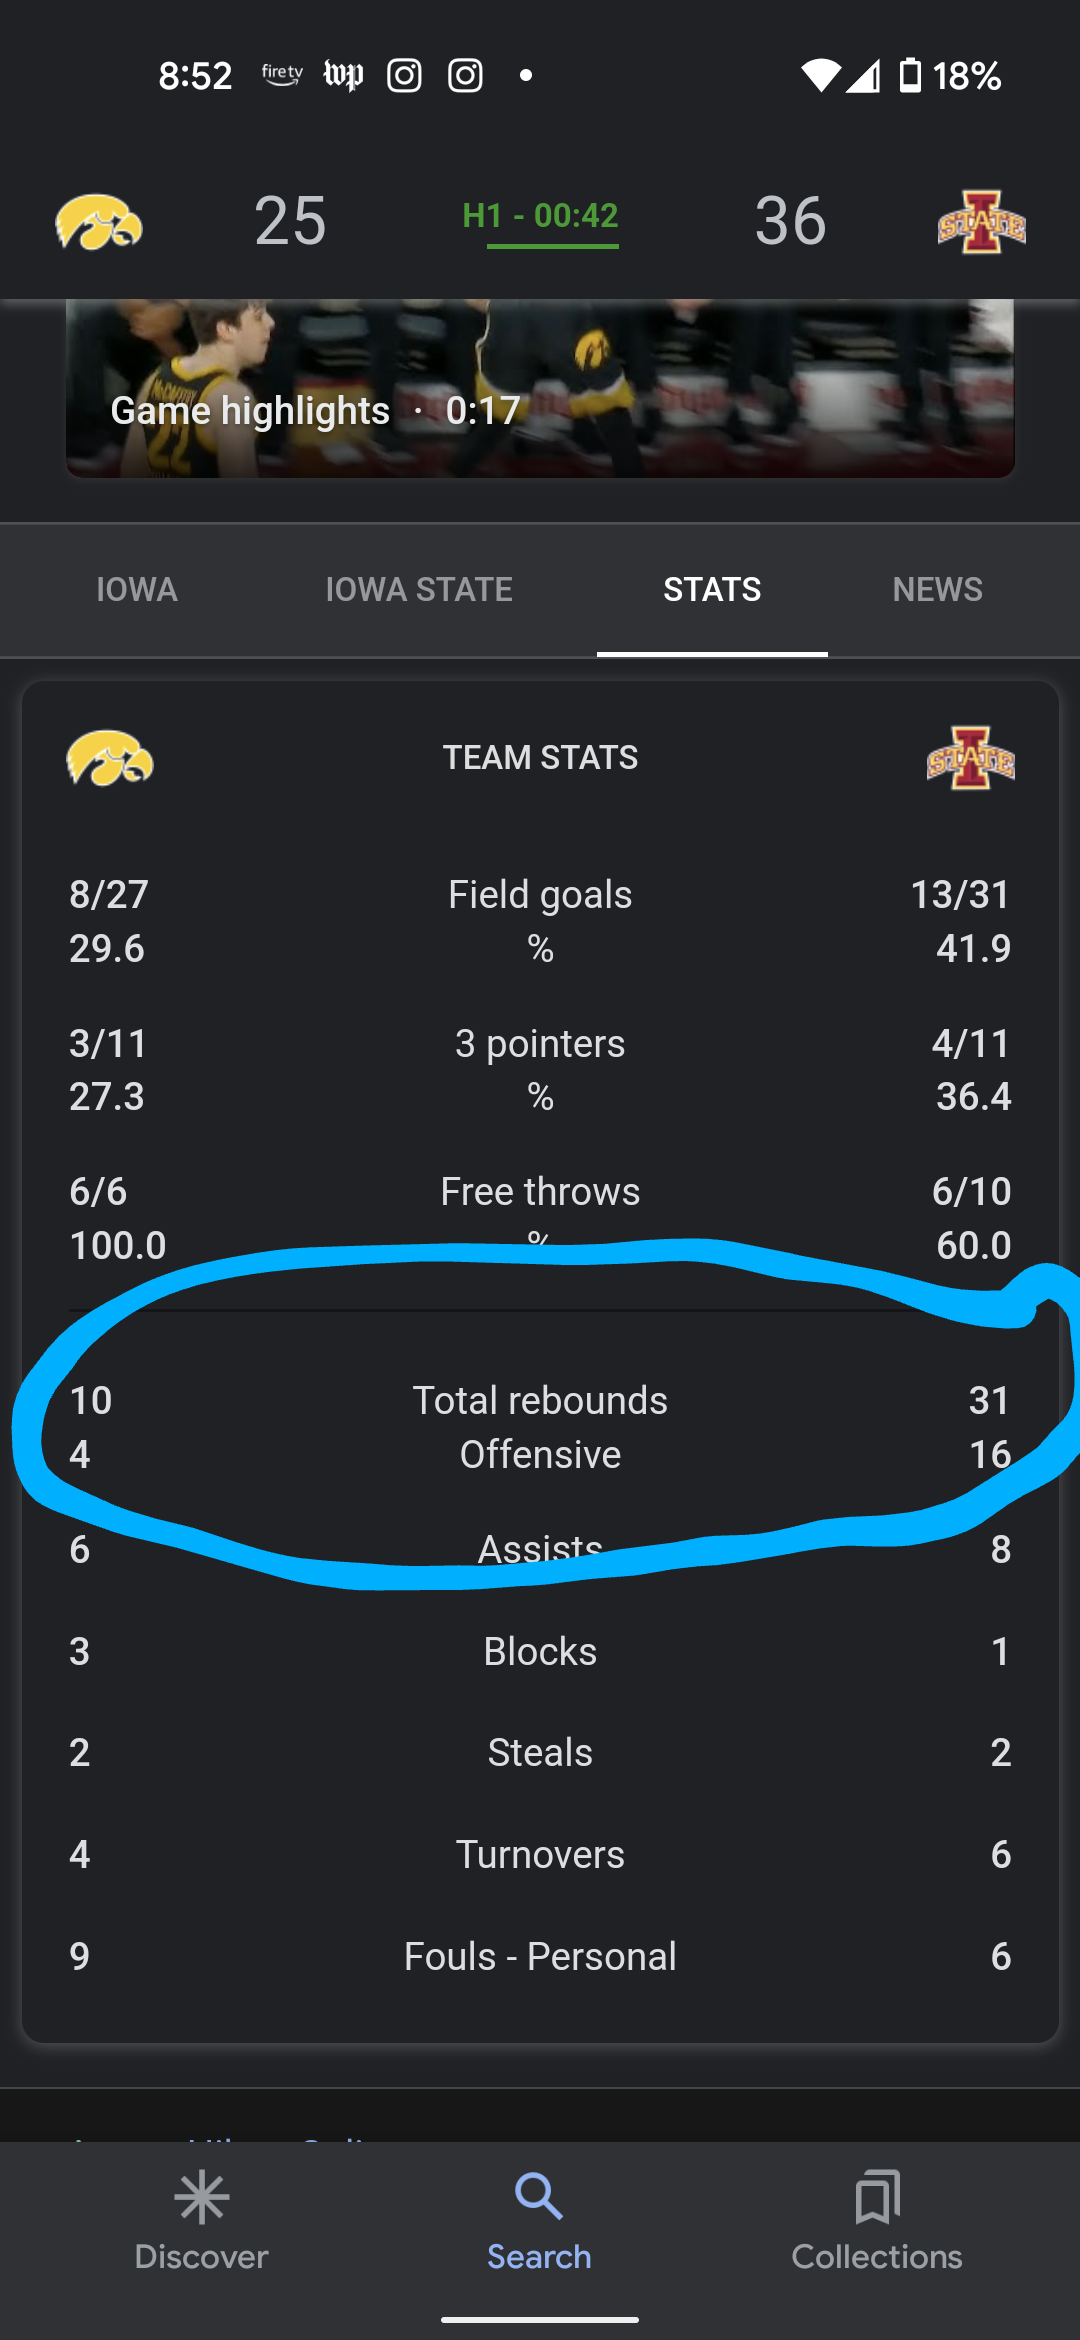
Task: Tap the Hawkeyes logo in Team Stats card
Action: [110, 758]
